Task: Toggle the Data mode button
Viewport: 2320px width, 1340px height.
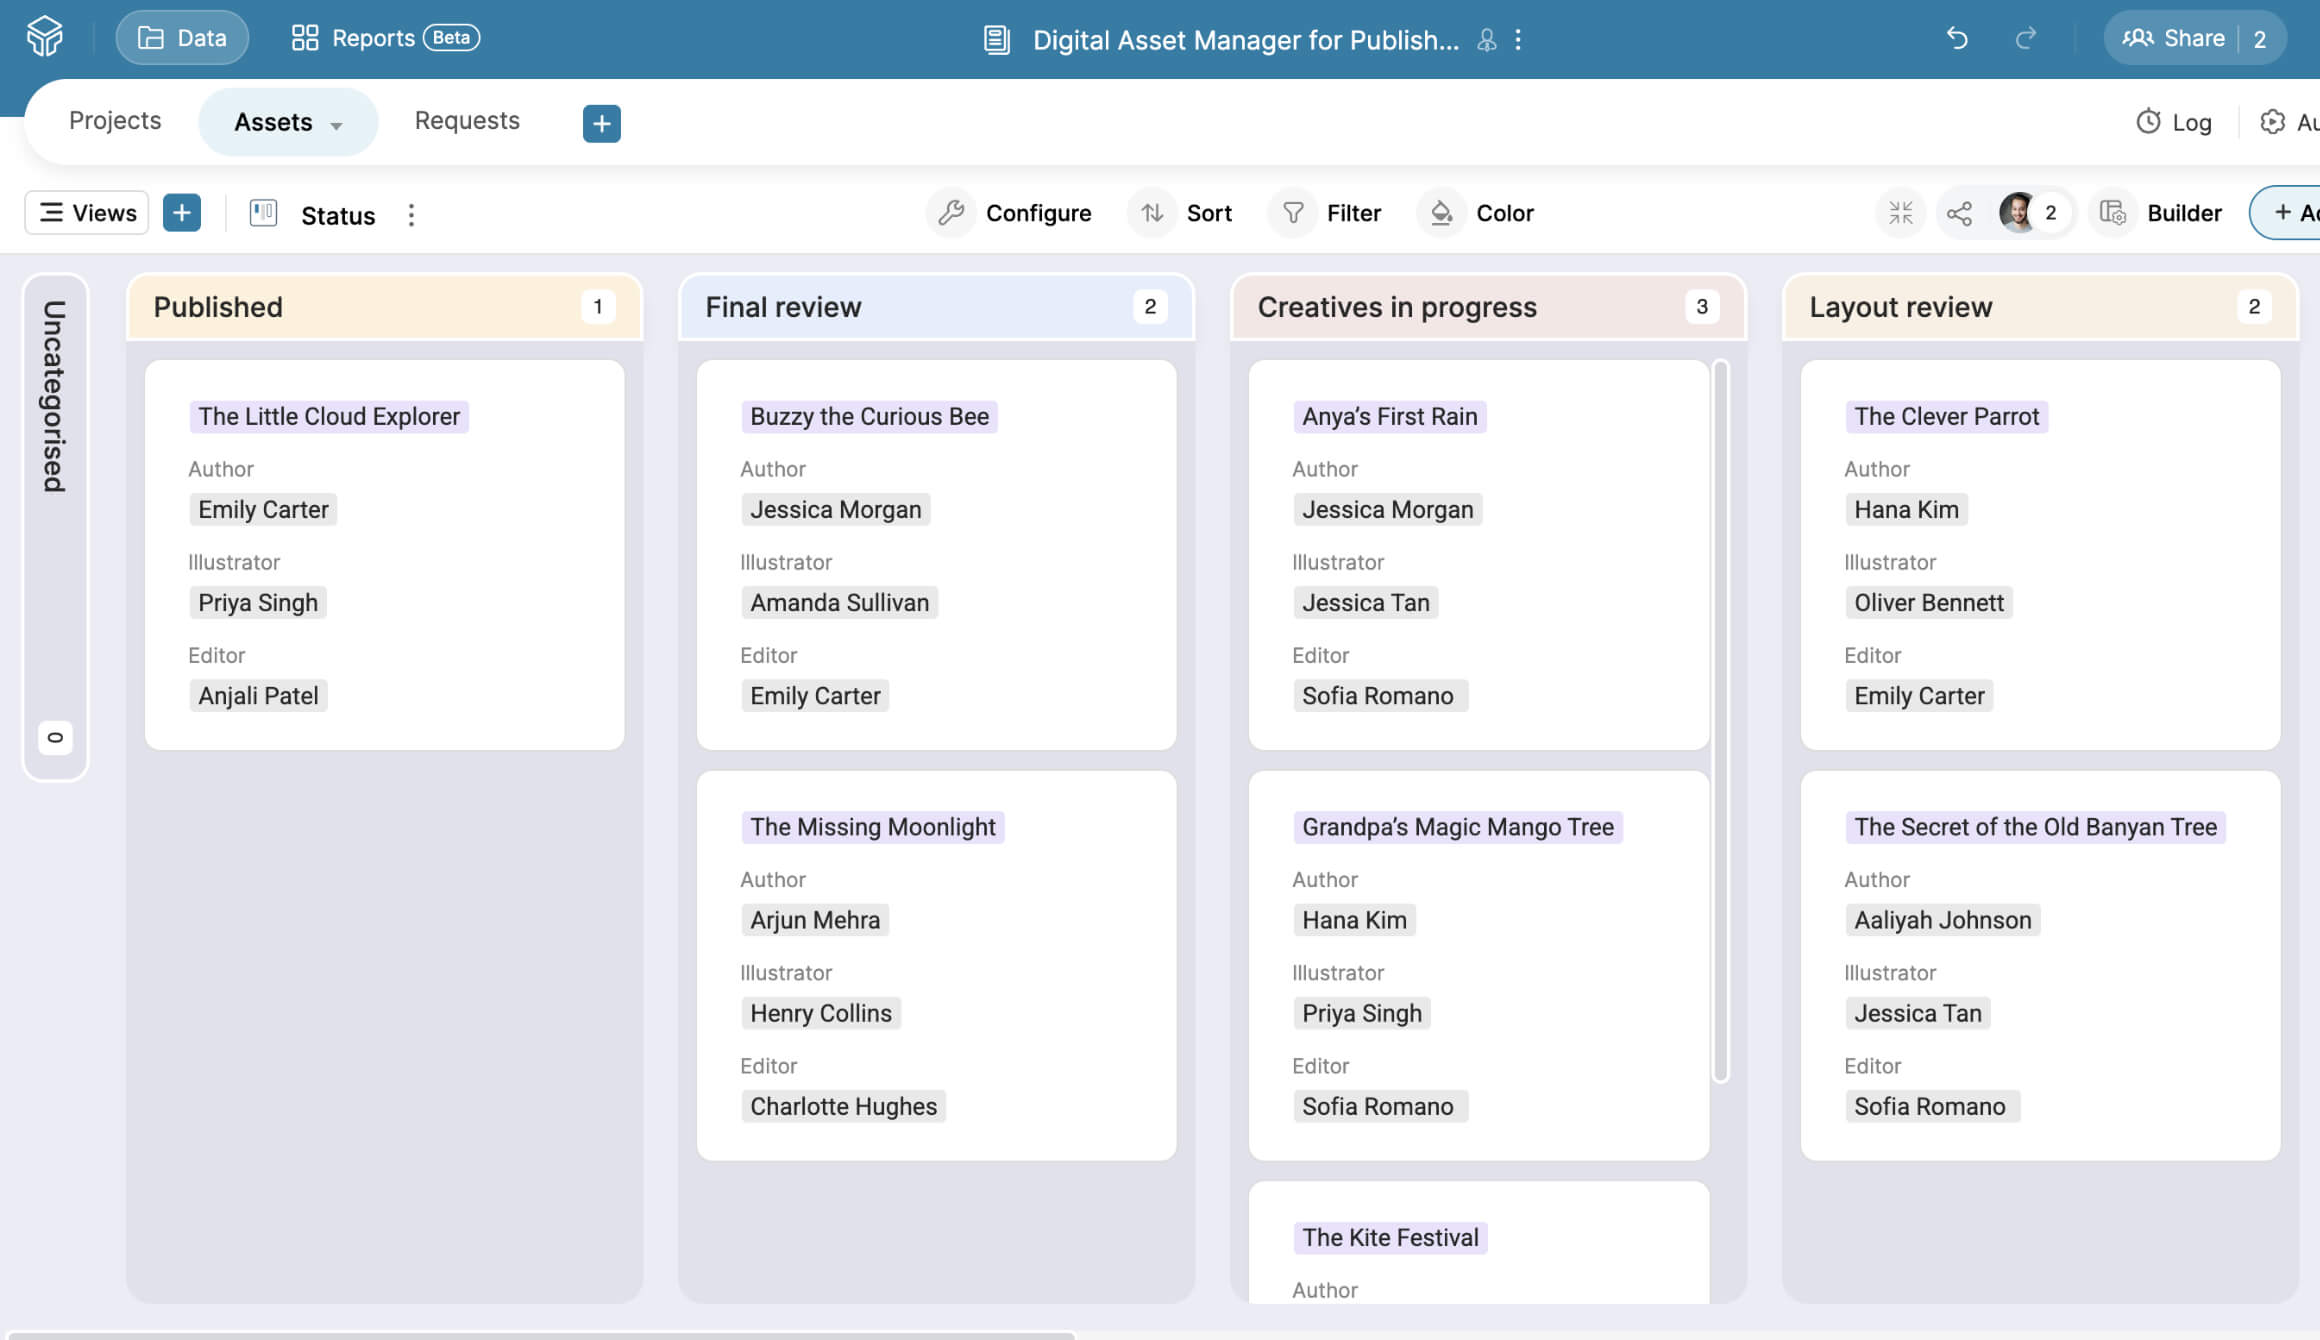Action: click(x=182, y=38)
